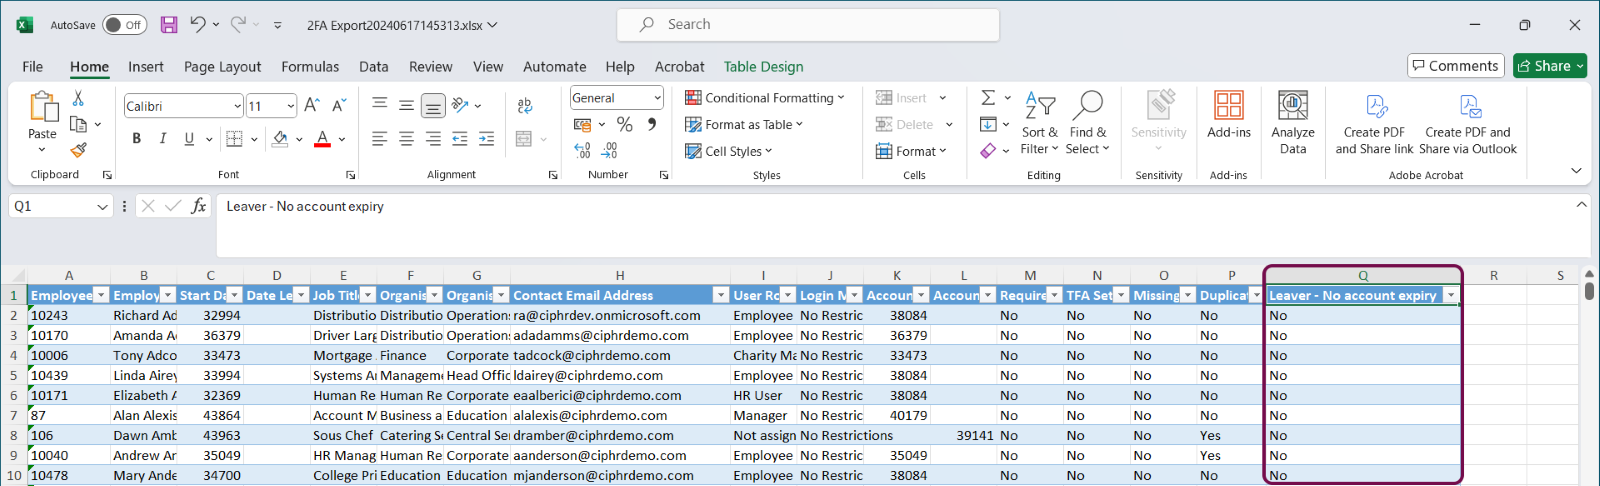The height and width of the screenshot is (486, 1600).
Task: Select column H header
Action: [x=620, y=275]
